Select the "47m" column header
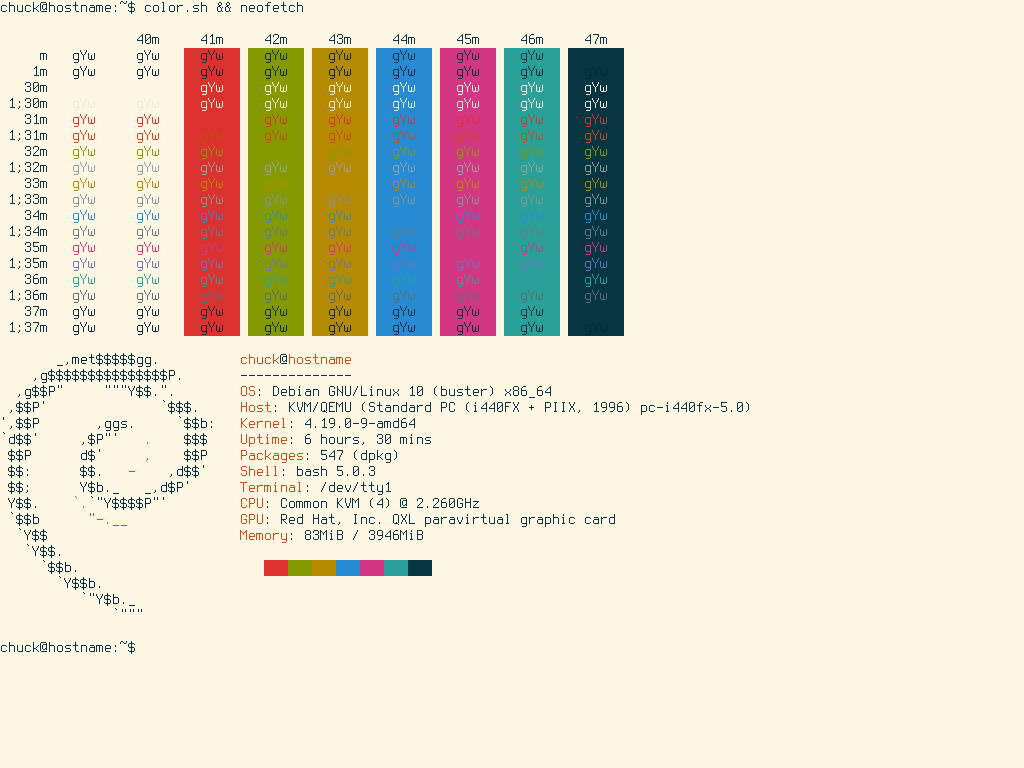1024x768 pixels. 596,40
